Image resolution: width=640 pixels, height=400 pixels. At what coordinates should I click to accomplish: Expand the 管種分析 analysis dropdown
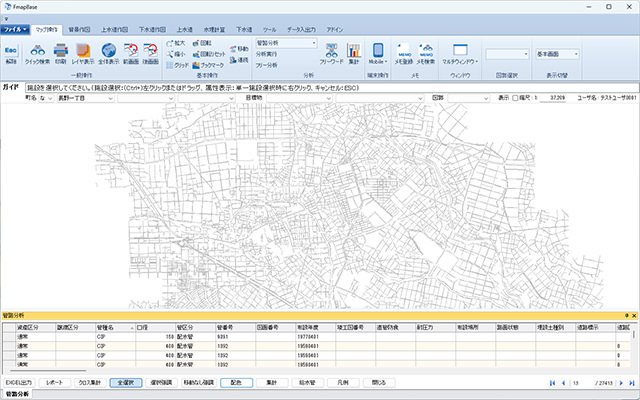pyautogui.click(x=313, y=44)
